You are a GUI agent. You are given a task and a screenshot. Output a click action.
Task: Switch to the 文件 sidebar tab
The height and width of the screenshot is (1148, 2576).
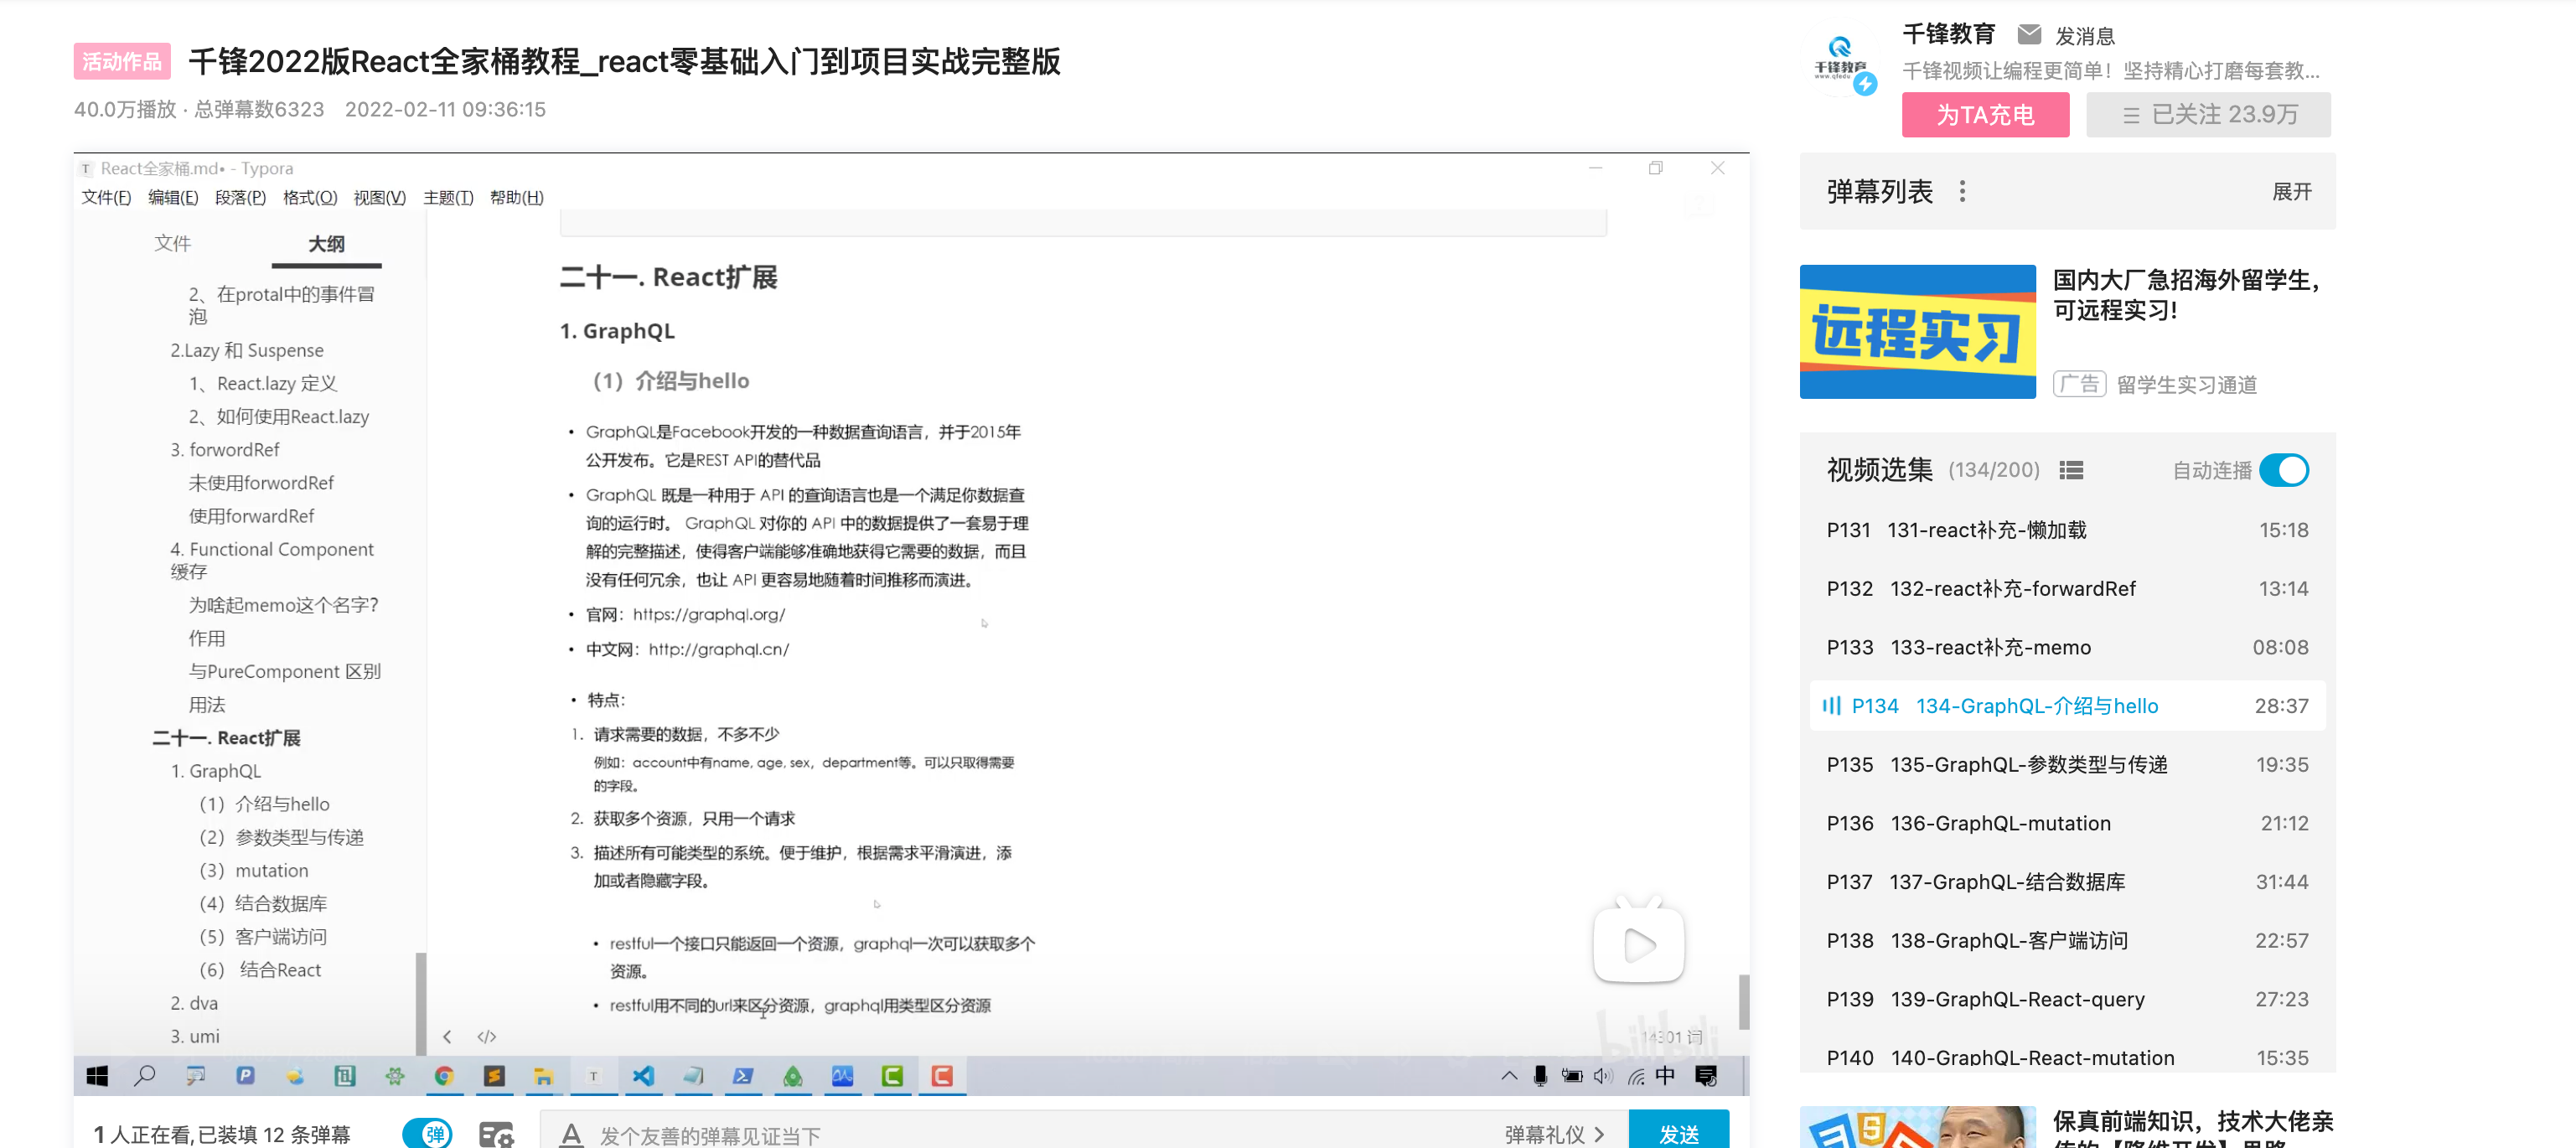(172, 243)
